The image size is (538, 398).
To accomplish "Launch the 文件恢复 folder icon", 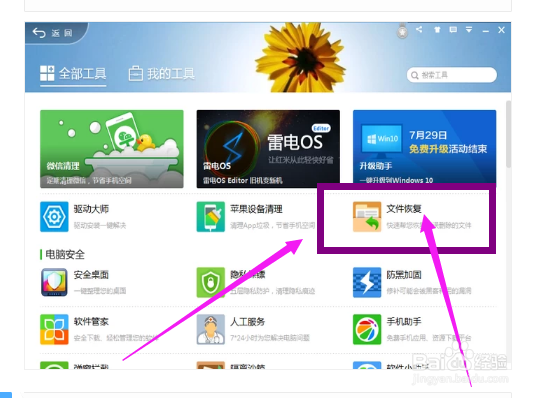I will (x=367, y=217).
